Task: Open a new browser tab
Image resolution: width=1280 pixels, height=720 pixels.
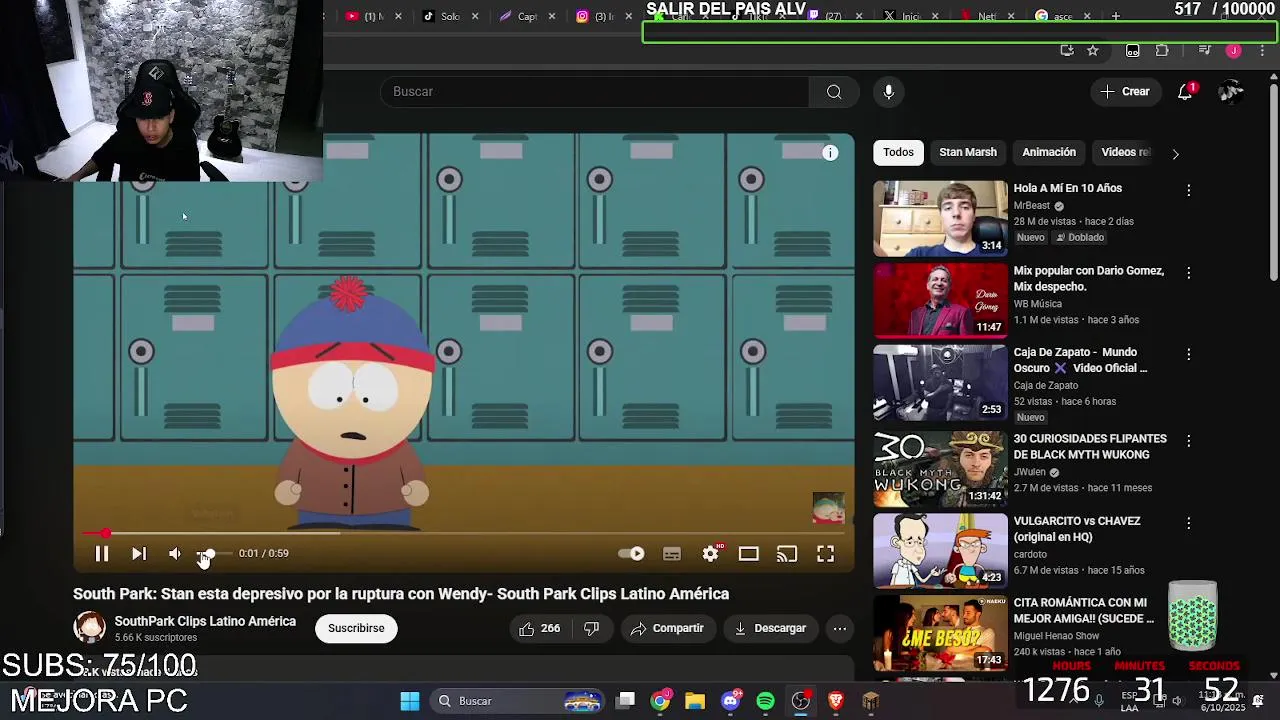Action: pos(1116,16)
